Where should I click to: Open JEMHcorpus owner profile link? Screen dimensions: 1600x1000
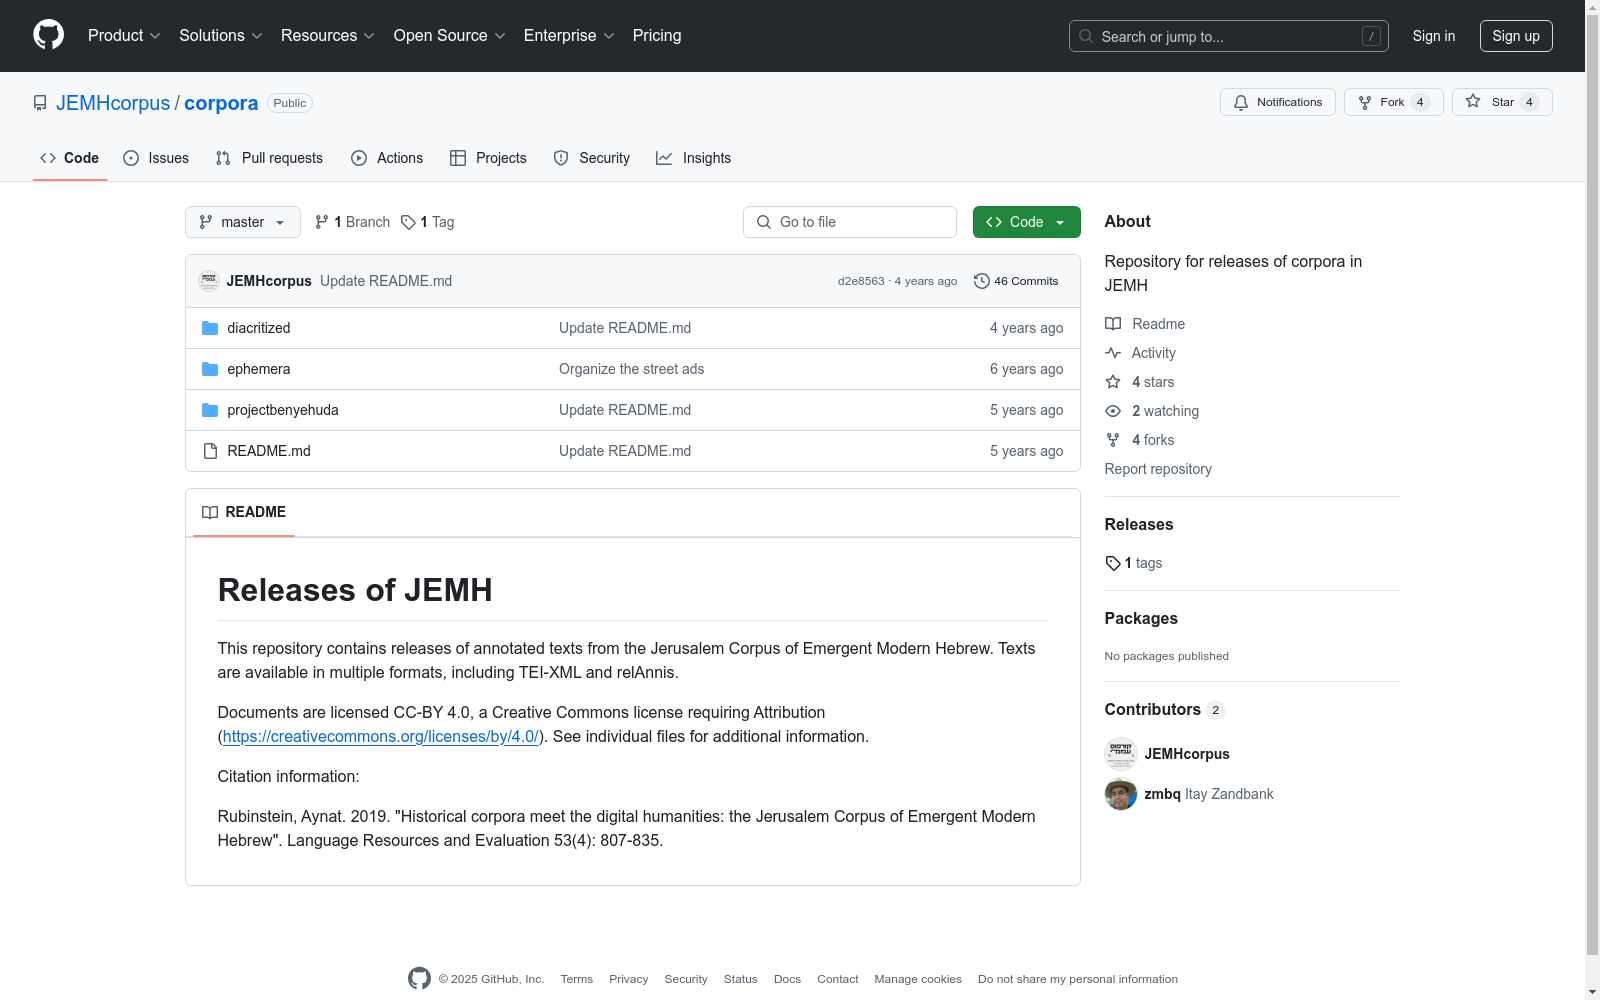[113, 103]
